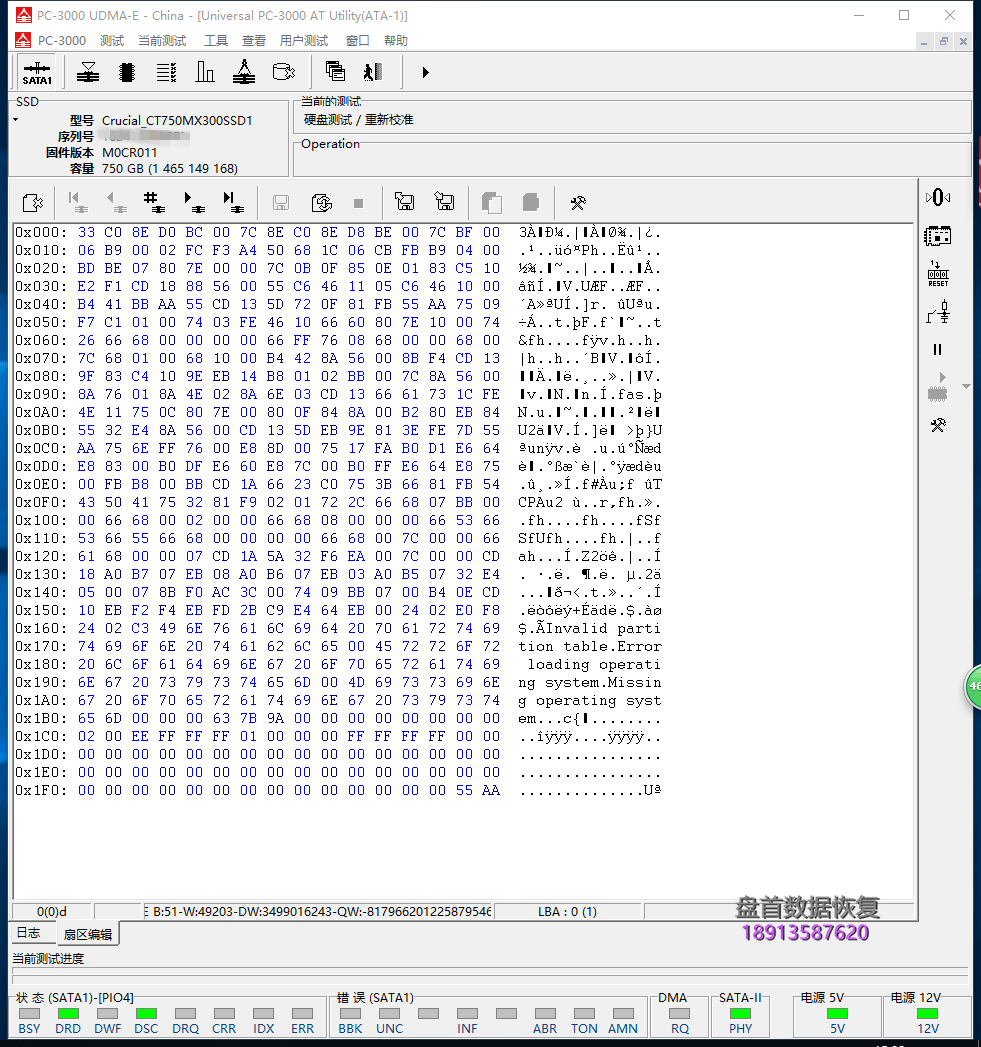Image resolution: width=981 pixels, height=1047 pixels.
Task: Click the disk with cross icon in the top toolbar
Action: coord(283,72)
